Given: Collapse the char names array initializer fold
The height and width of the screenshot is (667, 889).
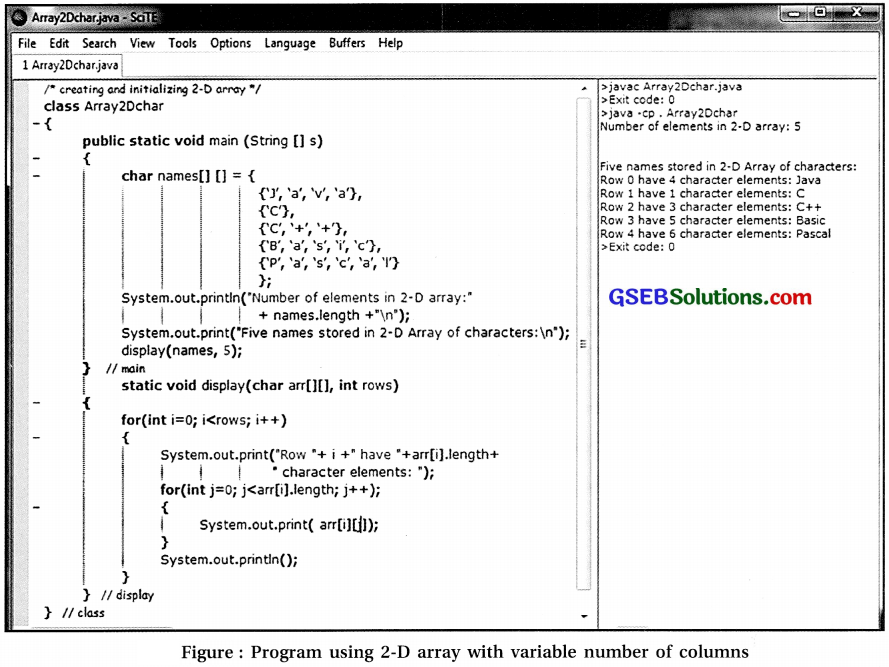Looking at the screenshot, I should pos(37,176).
